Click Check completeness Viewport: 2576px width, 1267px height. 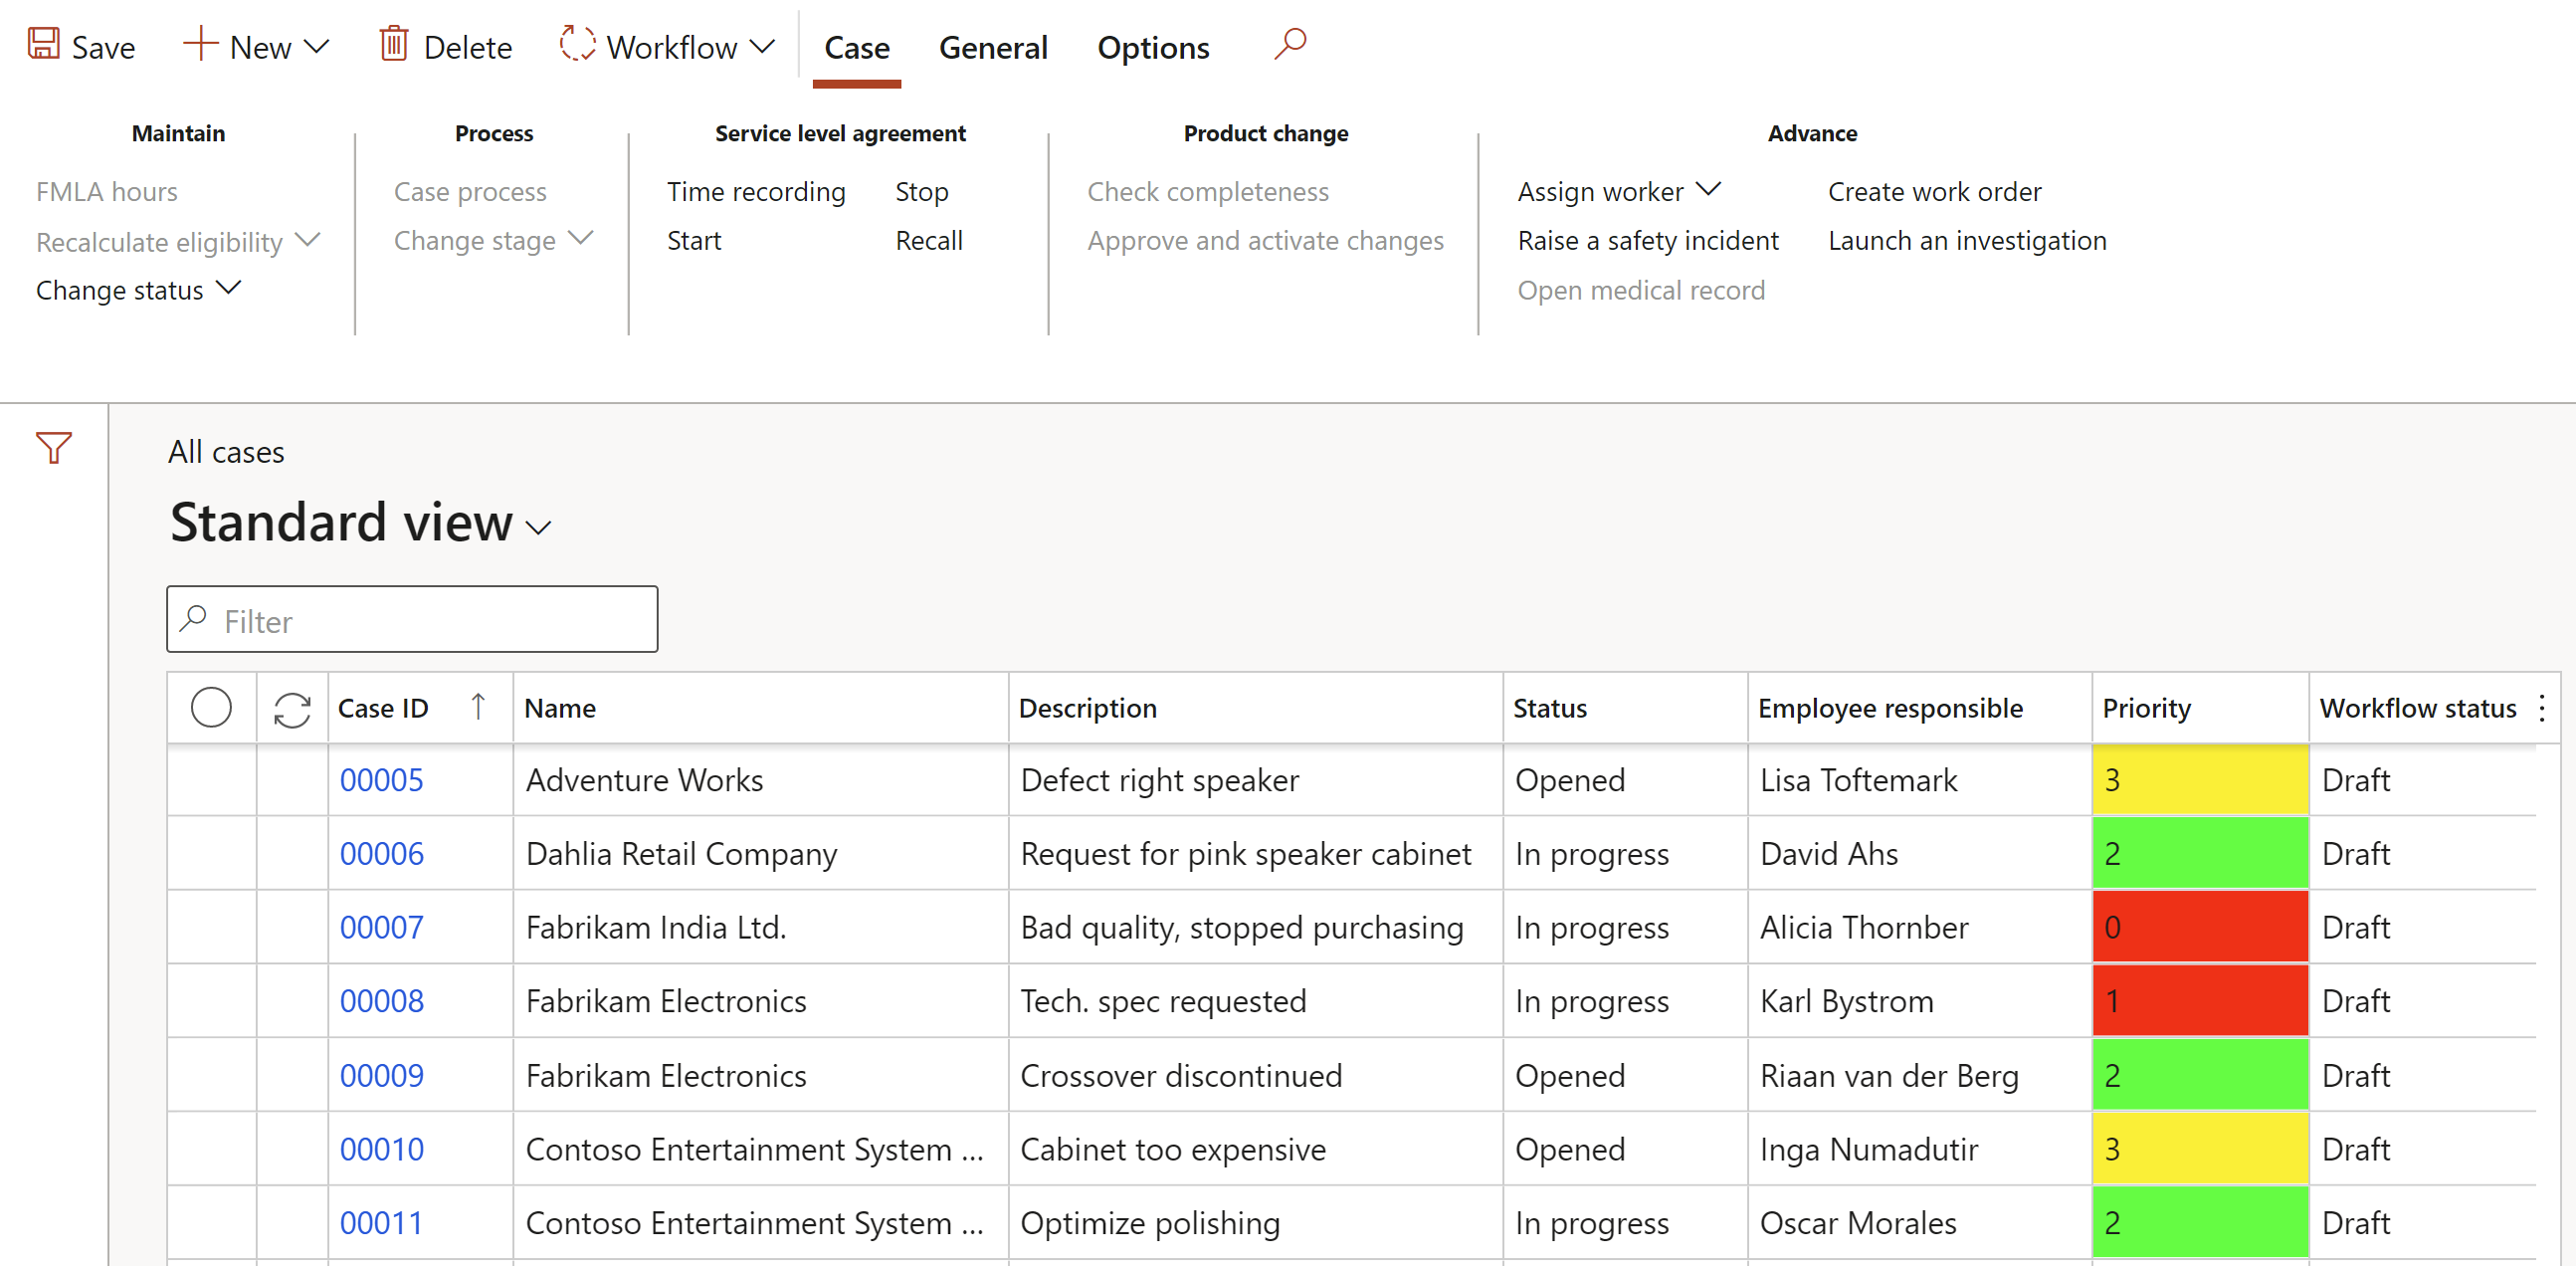point(1208,191)
